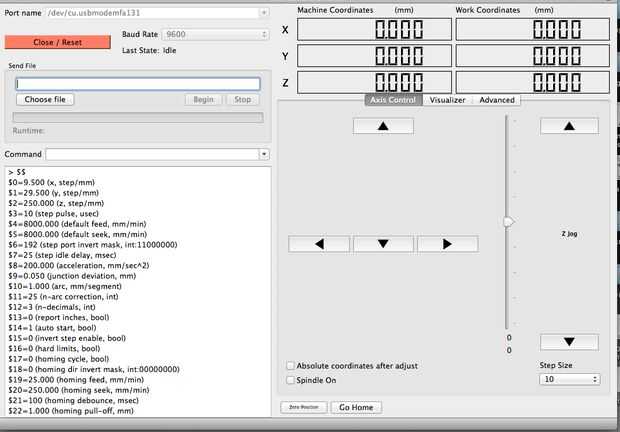This screenshot has width=620, height=432.
Task: Click the '$9=0.050 (junction deviation, mm)' line
Action: click(x=72, y=276)
